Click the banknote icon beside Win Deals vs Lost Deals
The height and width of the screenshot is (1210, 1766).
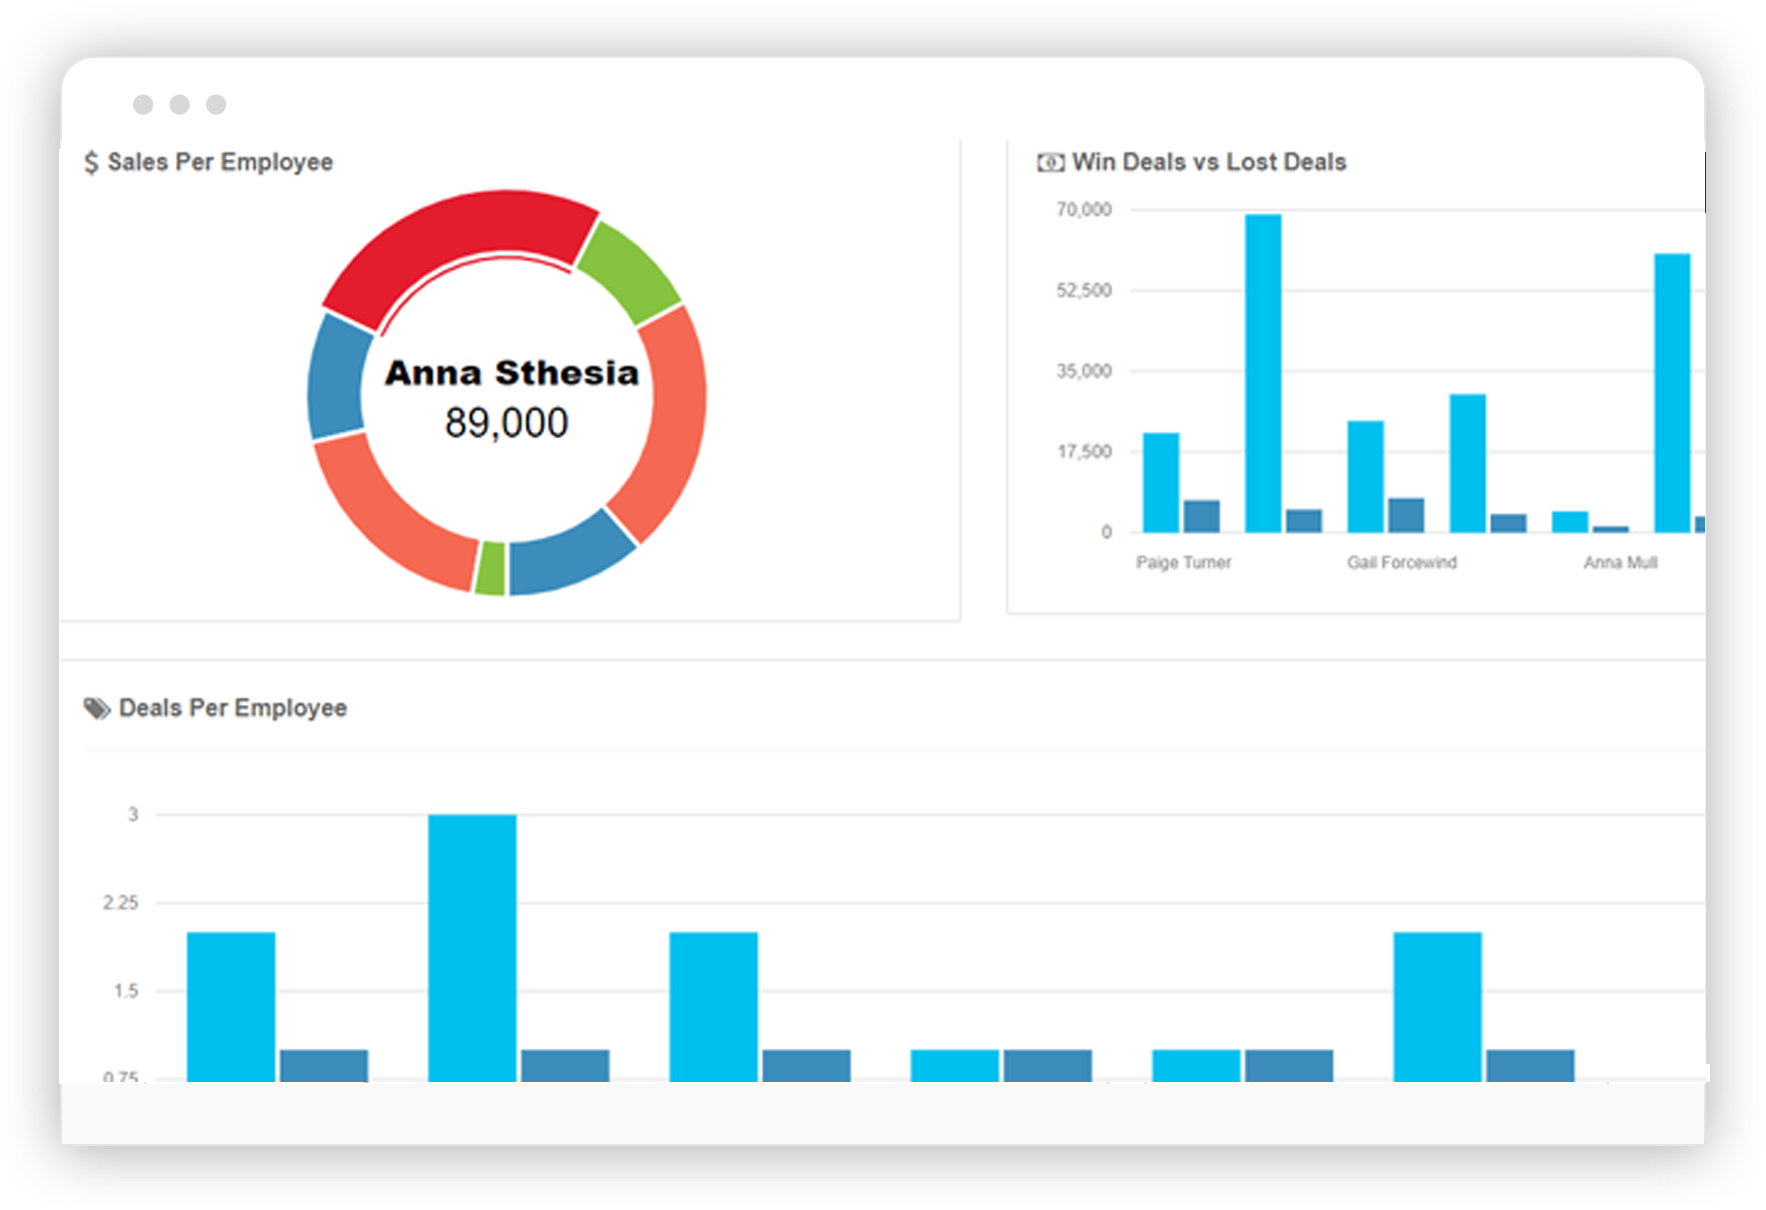click(1049, 162)
